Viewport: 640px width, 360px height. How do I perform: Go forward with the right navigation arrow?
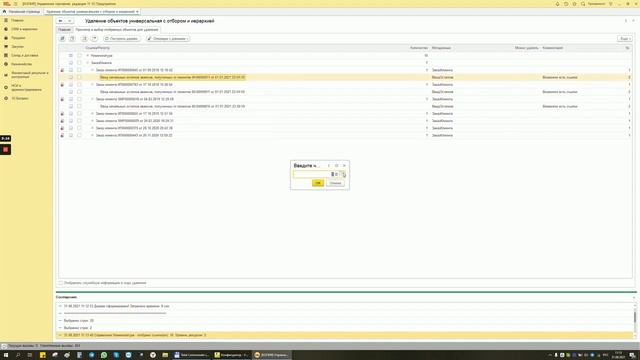(x=70, y=21)
